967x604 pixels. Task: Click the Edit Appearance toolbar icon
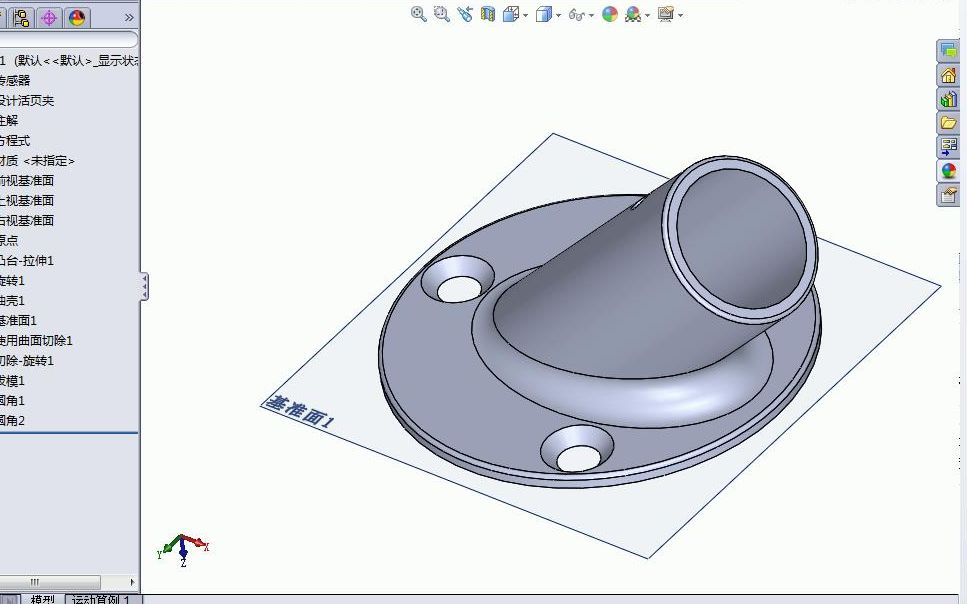coord(610,15)
